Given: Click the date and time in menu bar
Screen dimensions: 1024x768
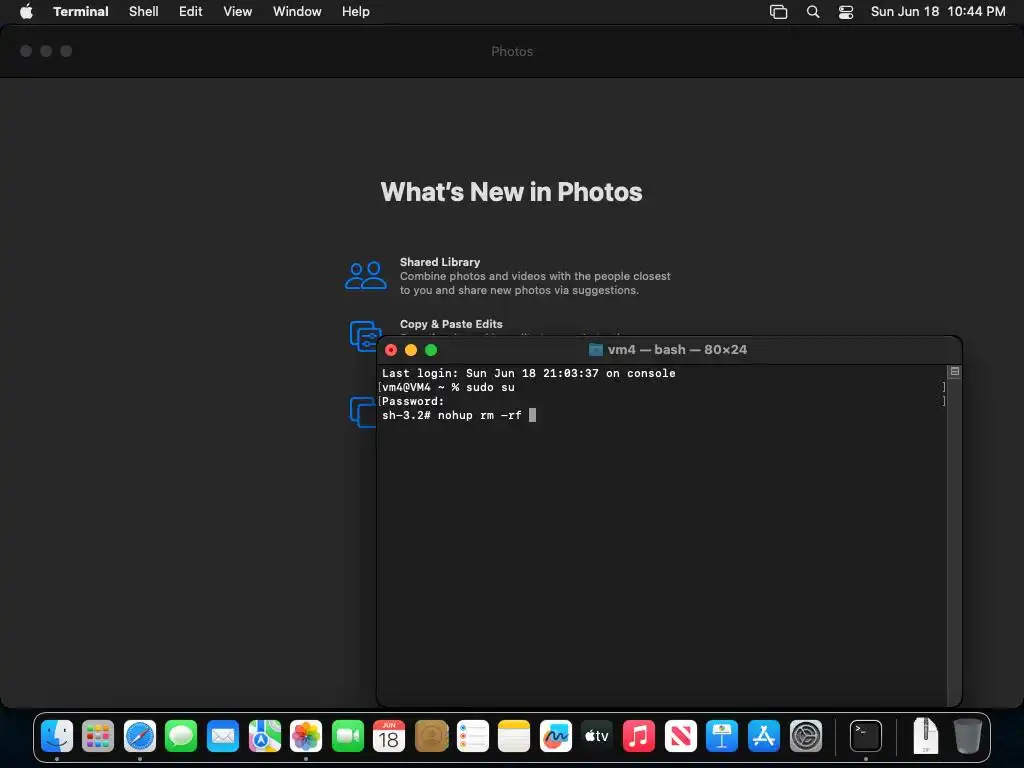Looking at the screenshot, I should coord(938,11).
